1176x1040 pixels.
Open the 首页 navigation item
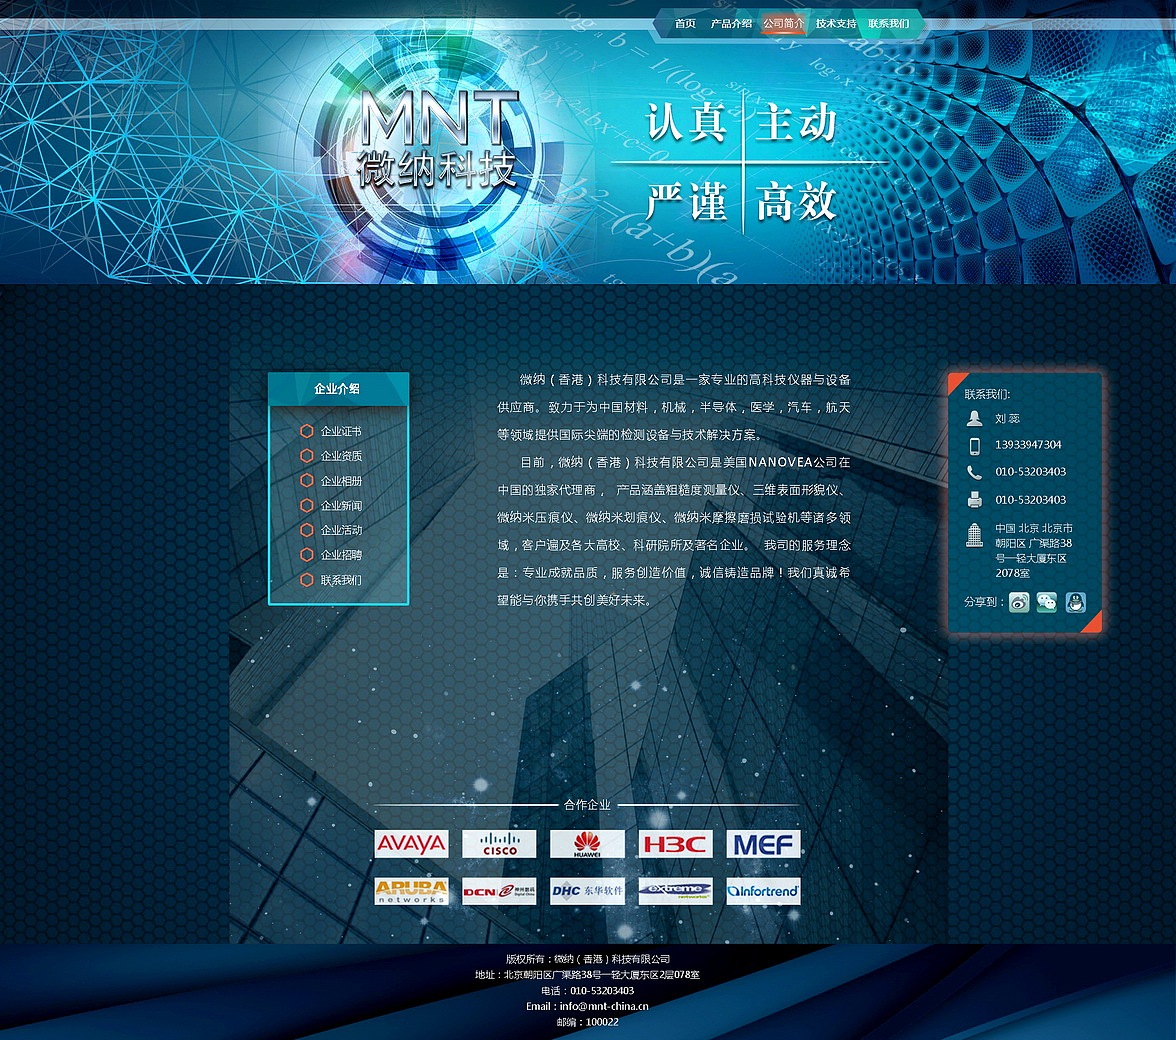684,24
